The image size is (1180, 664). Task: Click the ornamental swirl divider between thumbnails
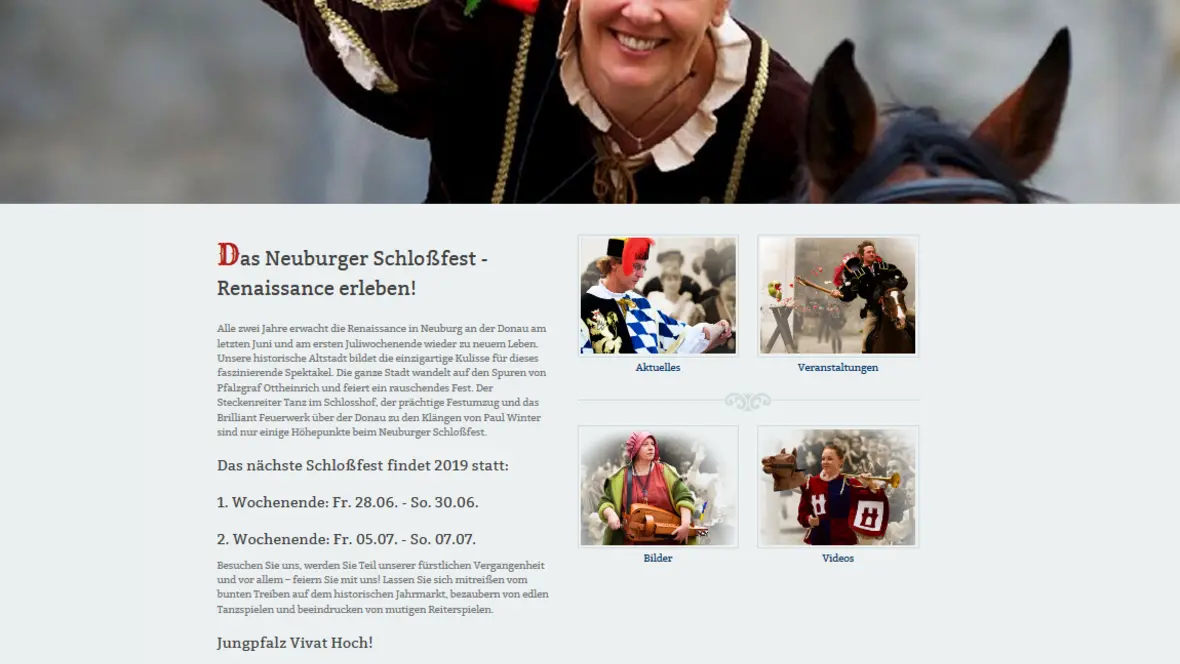click(x=747, y=401)
